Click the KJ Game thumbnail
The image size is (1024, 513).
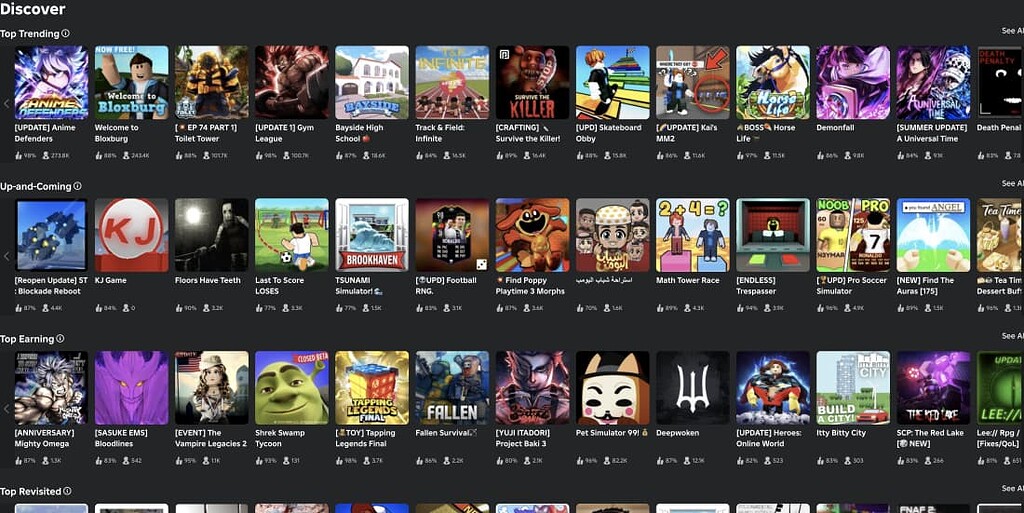pyautogui.click(x=131, y=235)
